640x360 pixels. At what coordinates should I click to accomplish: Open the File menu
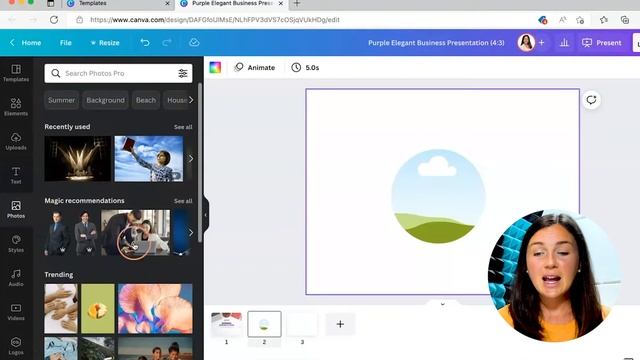[x=66, y=42]
